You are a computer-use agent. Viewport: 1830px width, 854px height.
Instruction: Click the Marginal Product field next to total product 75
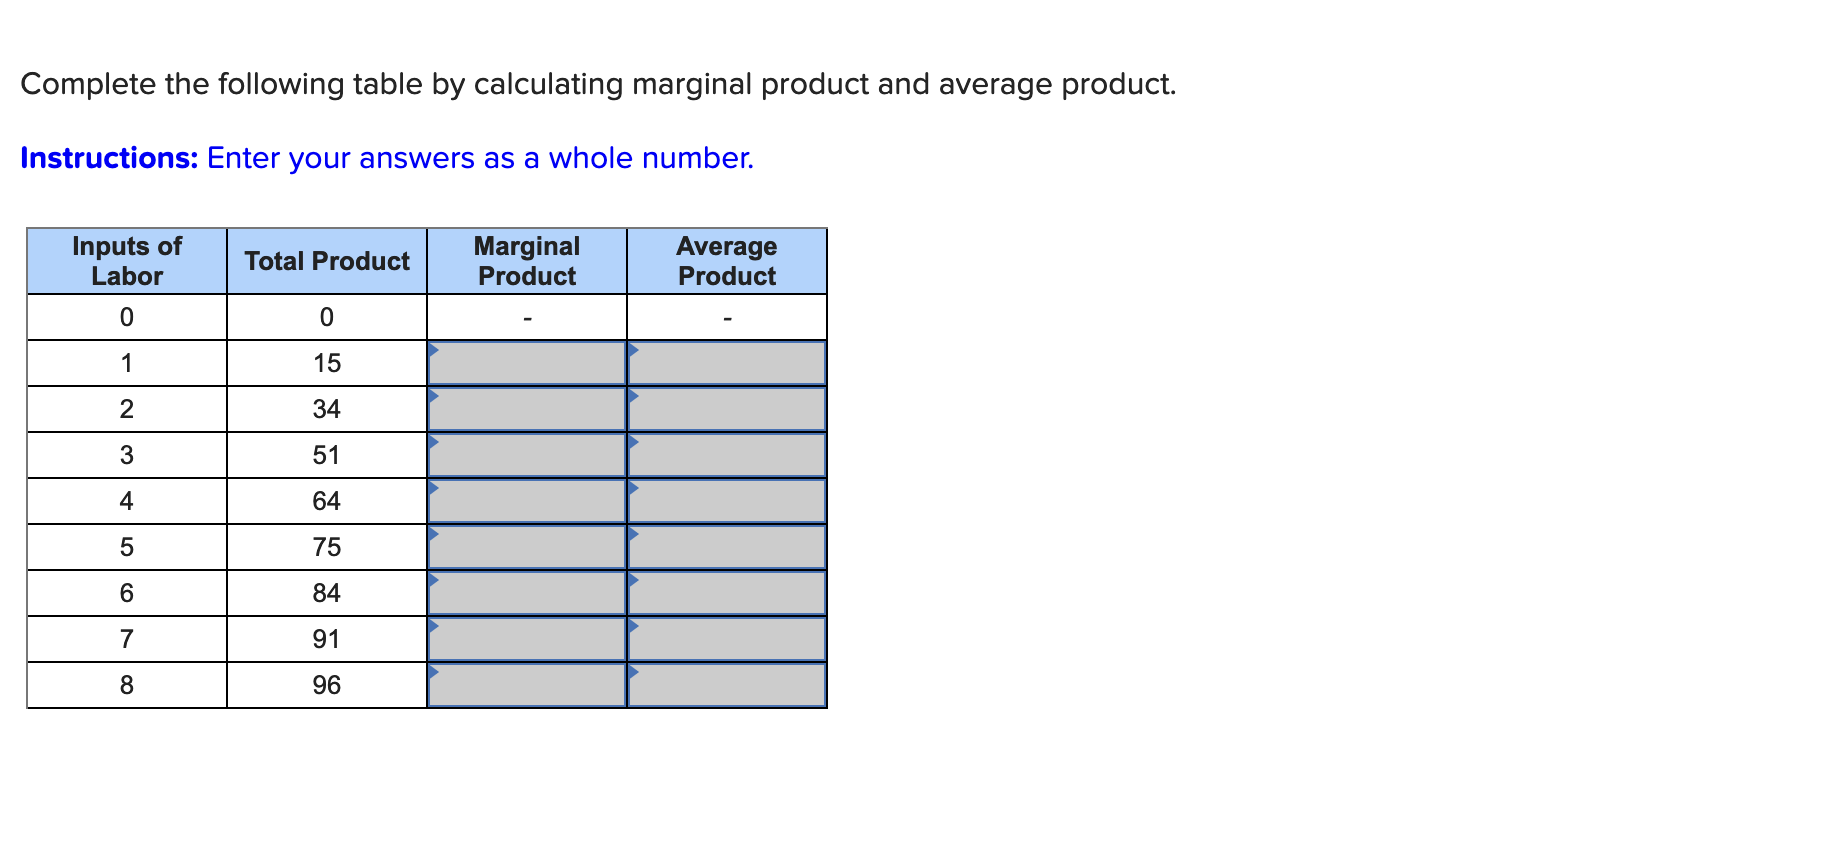(x=527, y=546)
